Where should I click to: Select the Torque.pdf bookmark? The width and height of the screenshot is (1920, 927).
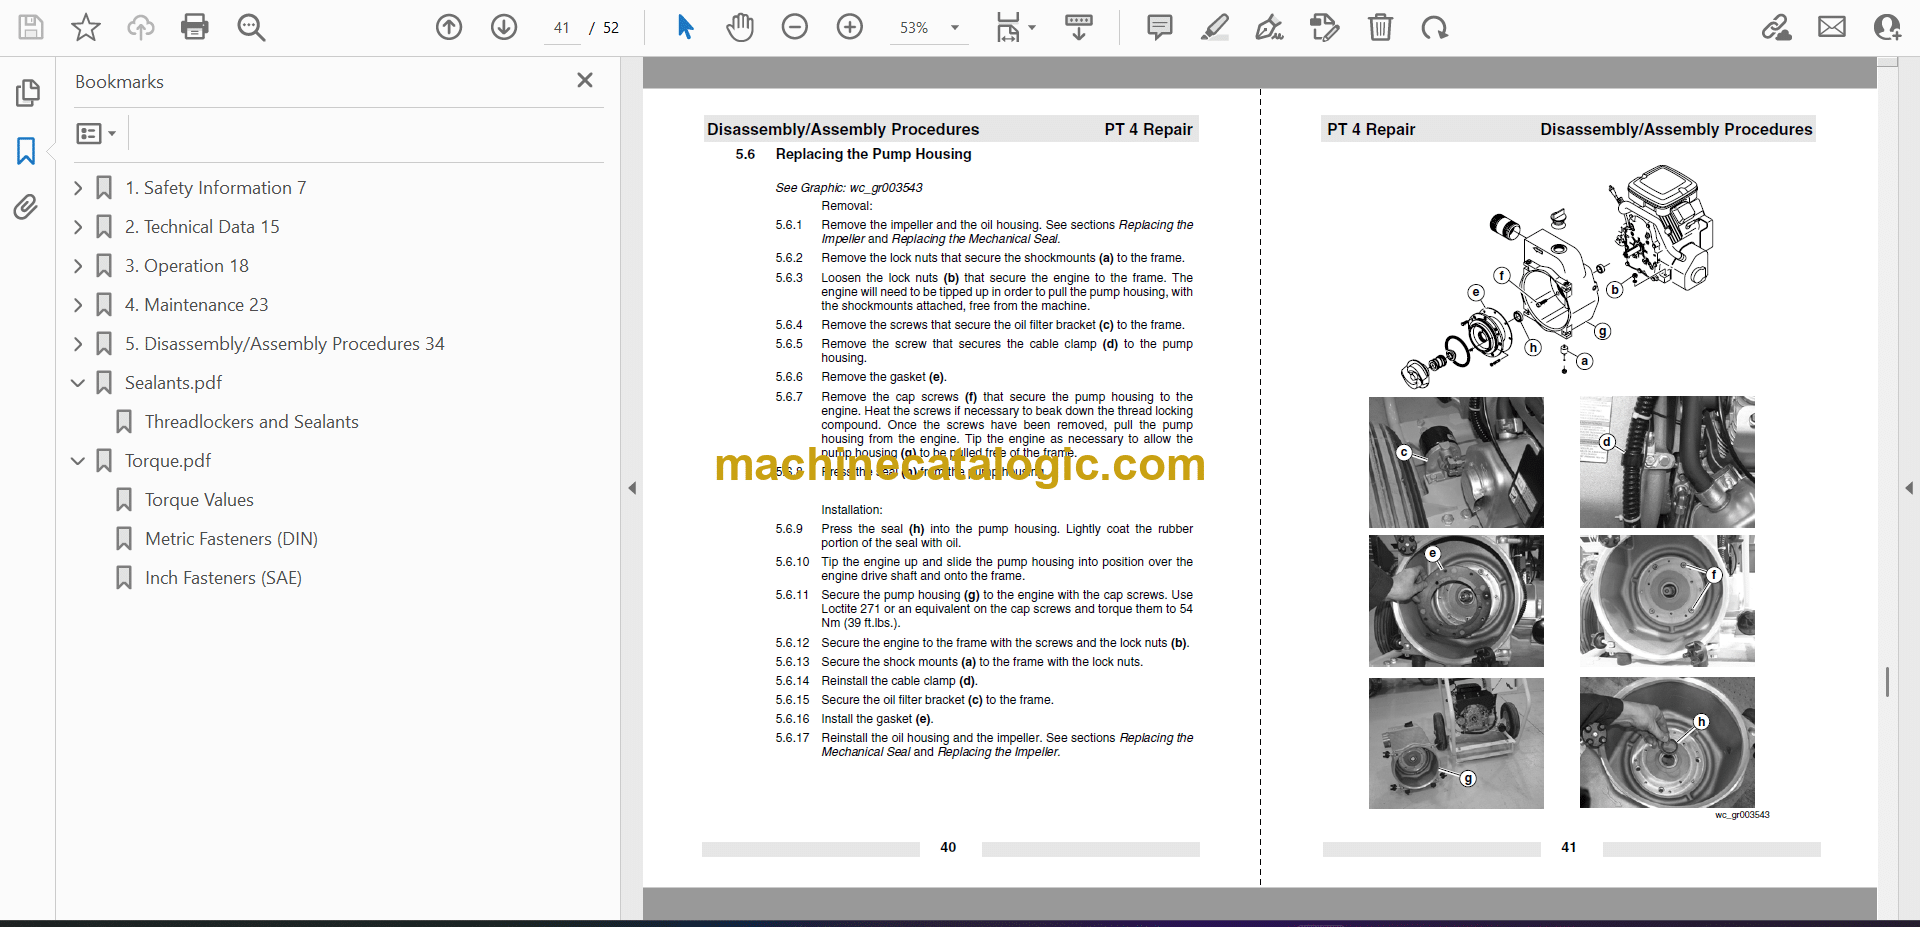click(168, 461)
